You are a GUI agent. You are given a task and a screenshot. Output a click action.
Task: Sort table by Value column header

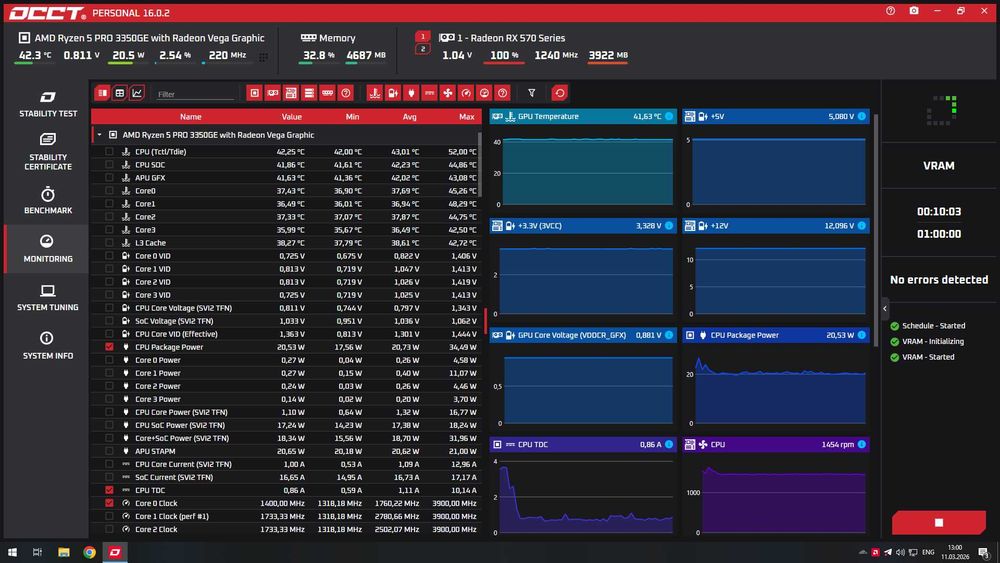coord(291,117)
